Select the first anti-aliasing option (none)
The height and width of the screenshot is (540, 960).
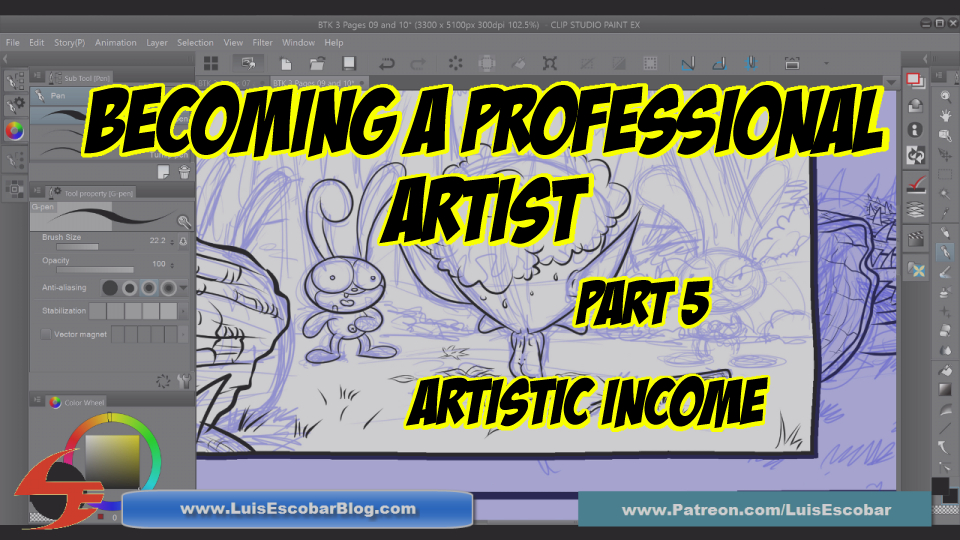110,288
